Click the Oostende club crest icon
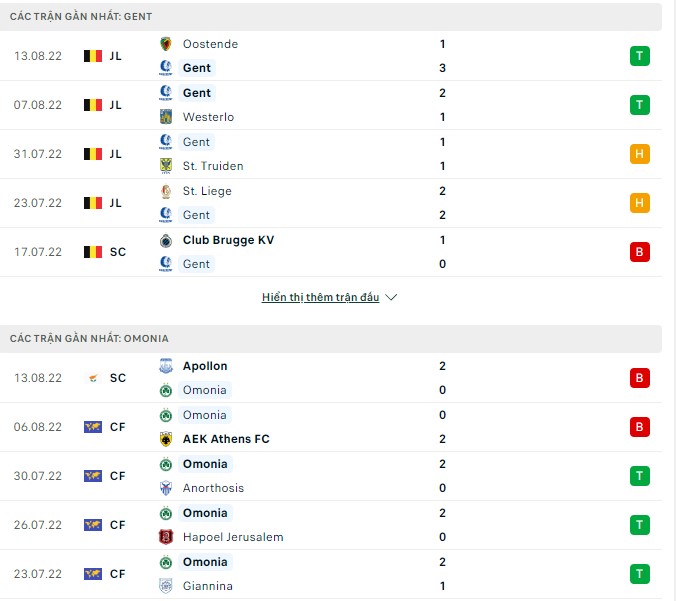The height and width of the screenshot is (601, 676). (x=166, y=44)
